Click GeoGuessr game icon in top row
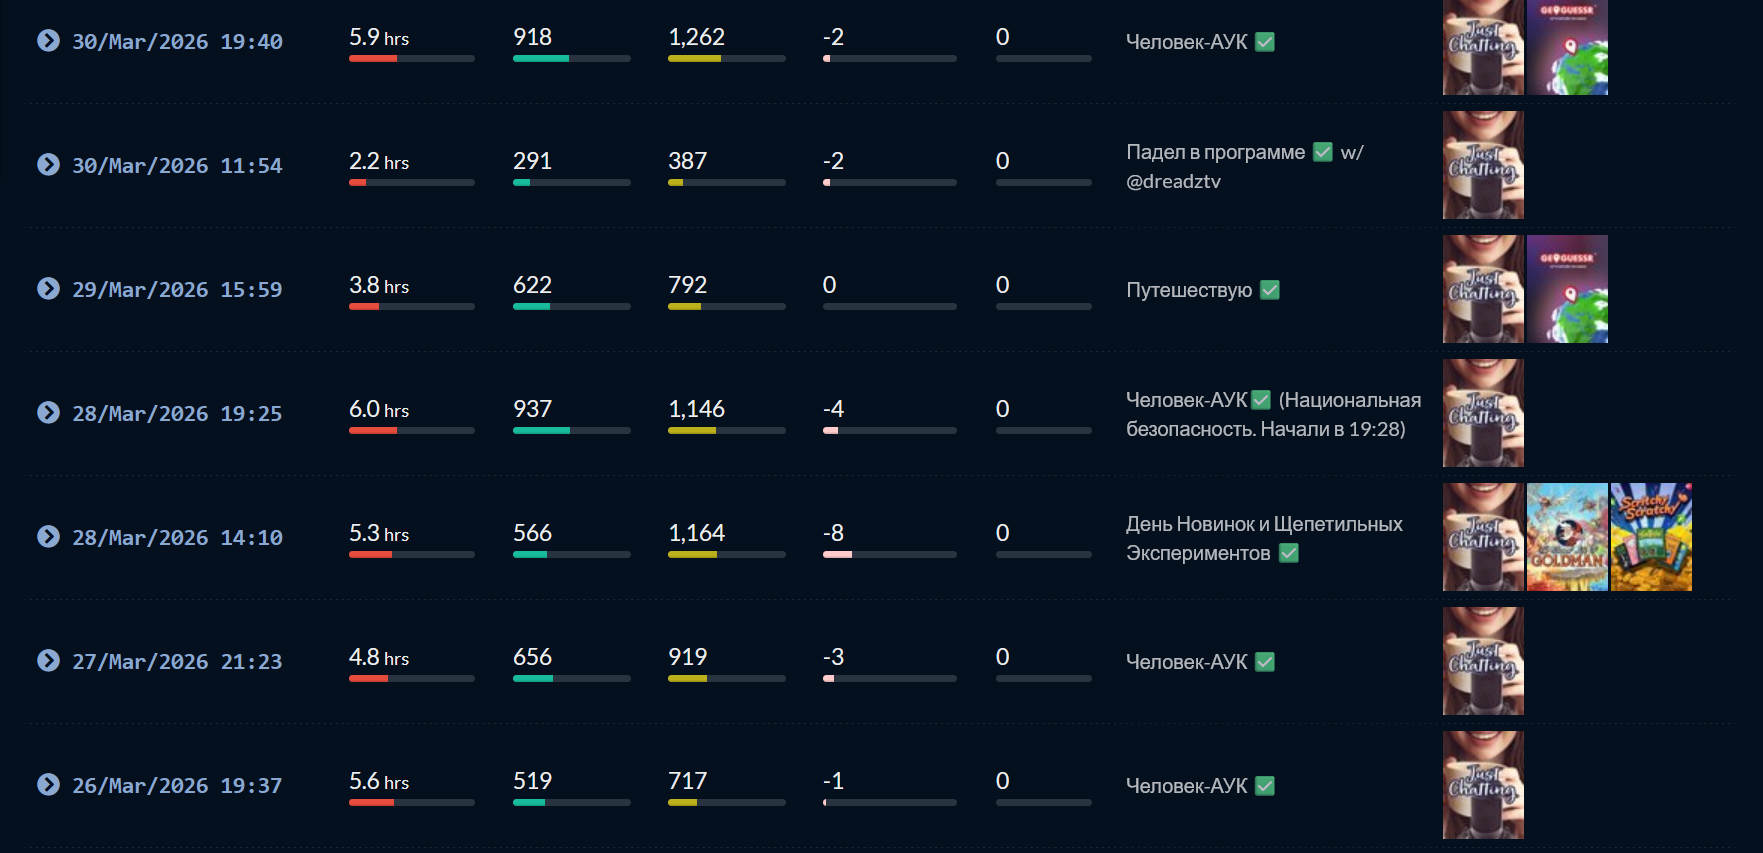 tap(1567, 47)
